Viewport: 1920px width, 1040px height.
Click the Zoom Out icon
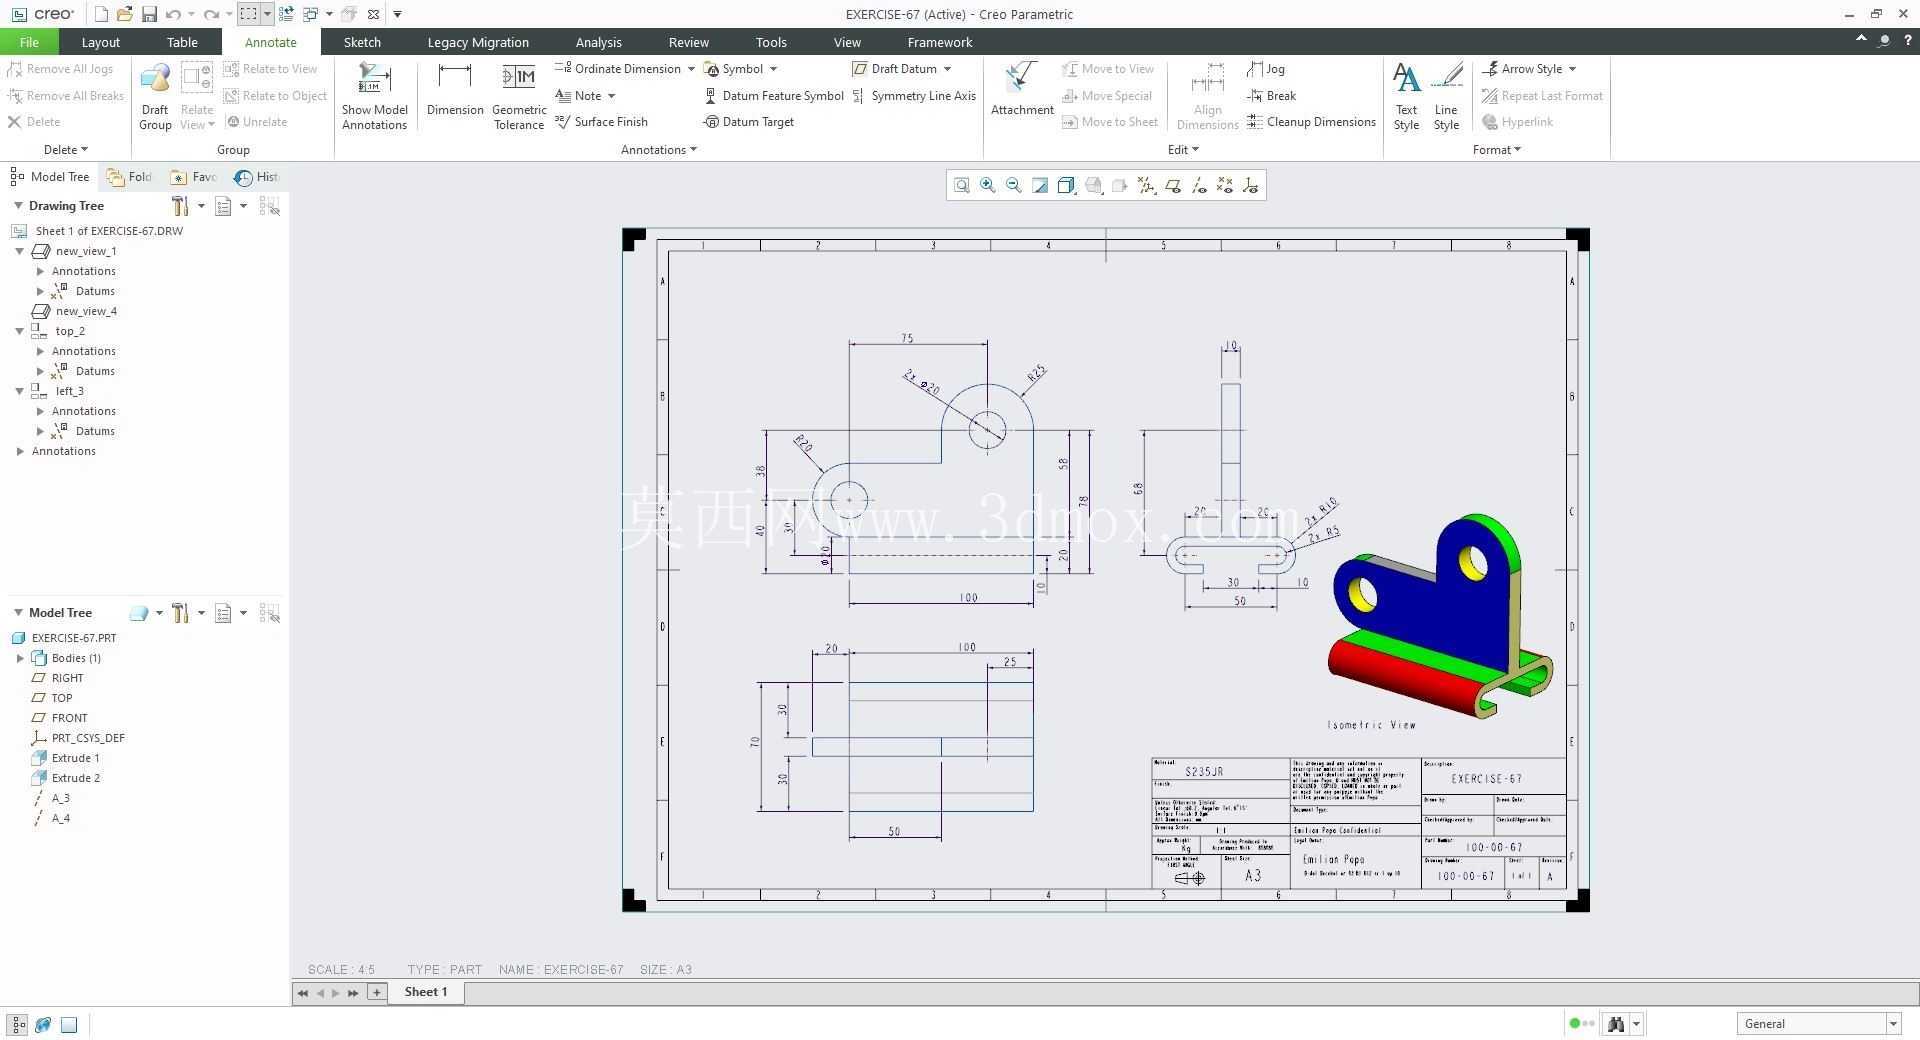click(1014, 186)
